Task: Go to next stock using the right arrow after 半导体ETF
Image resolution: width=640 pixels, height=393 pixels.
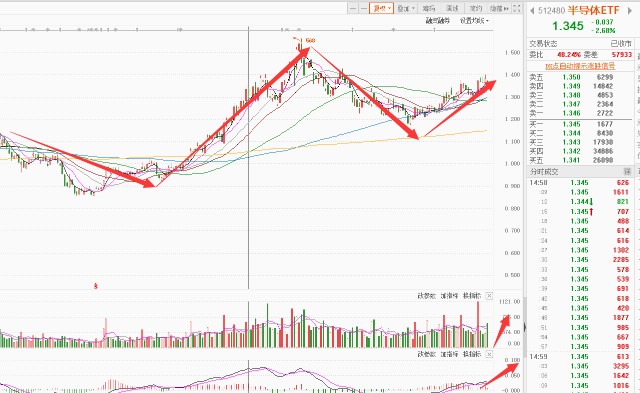Action: [x=629, y=11]
